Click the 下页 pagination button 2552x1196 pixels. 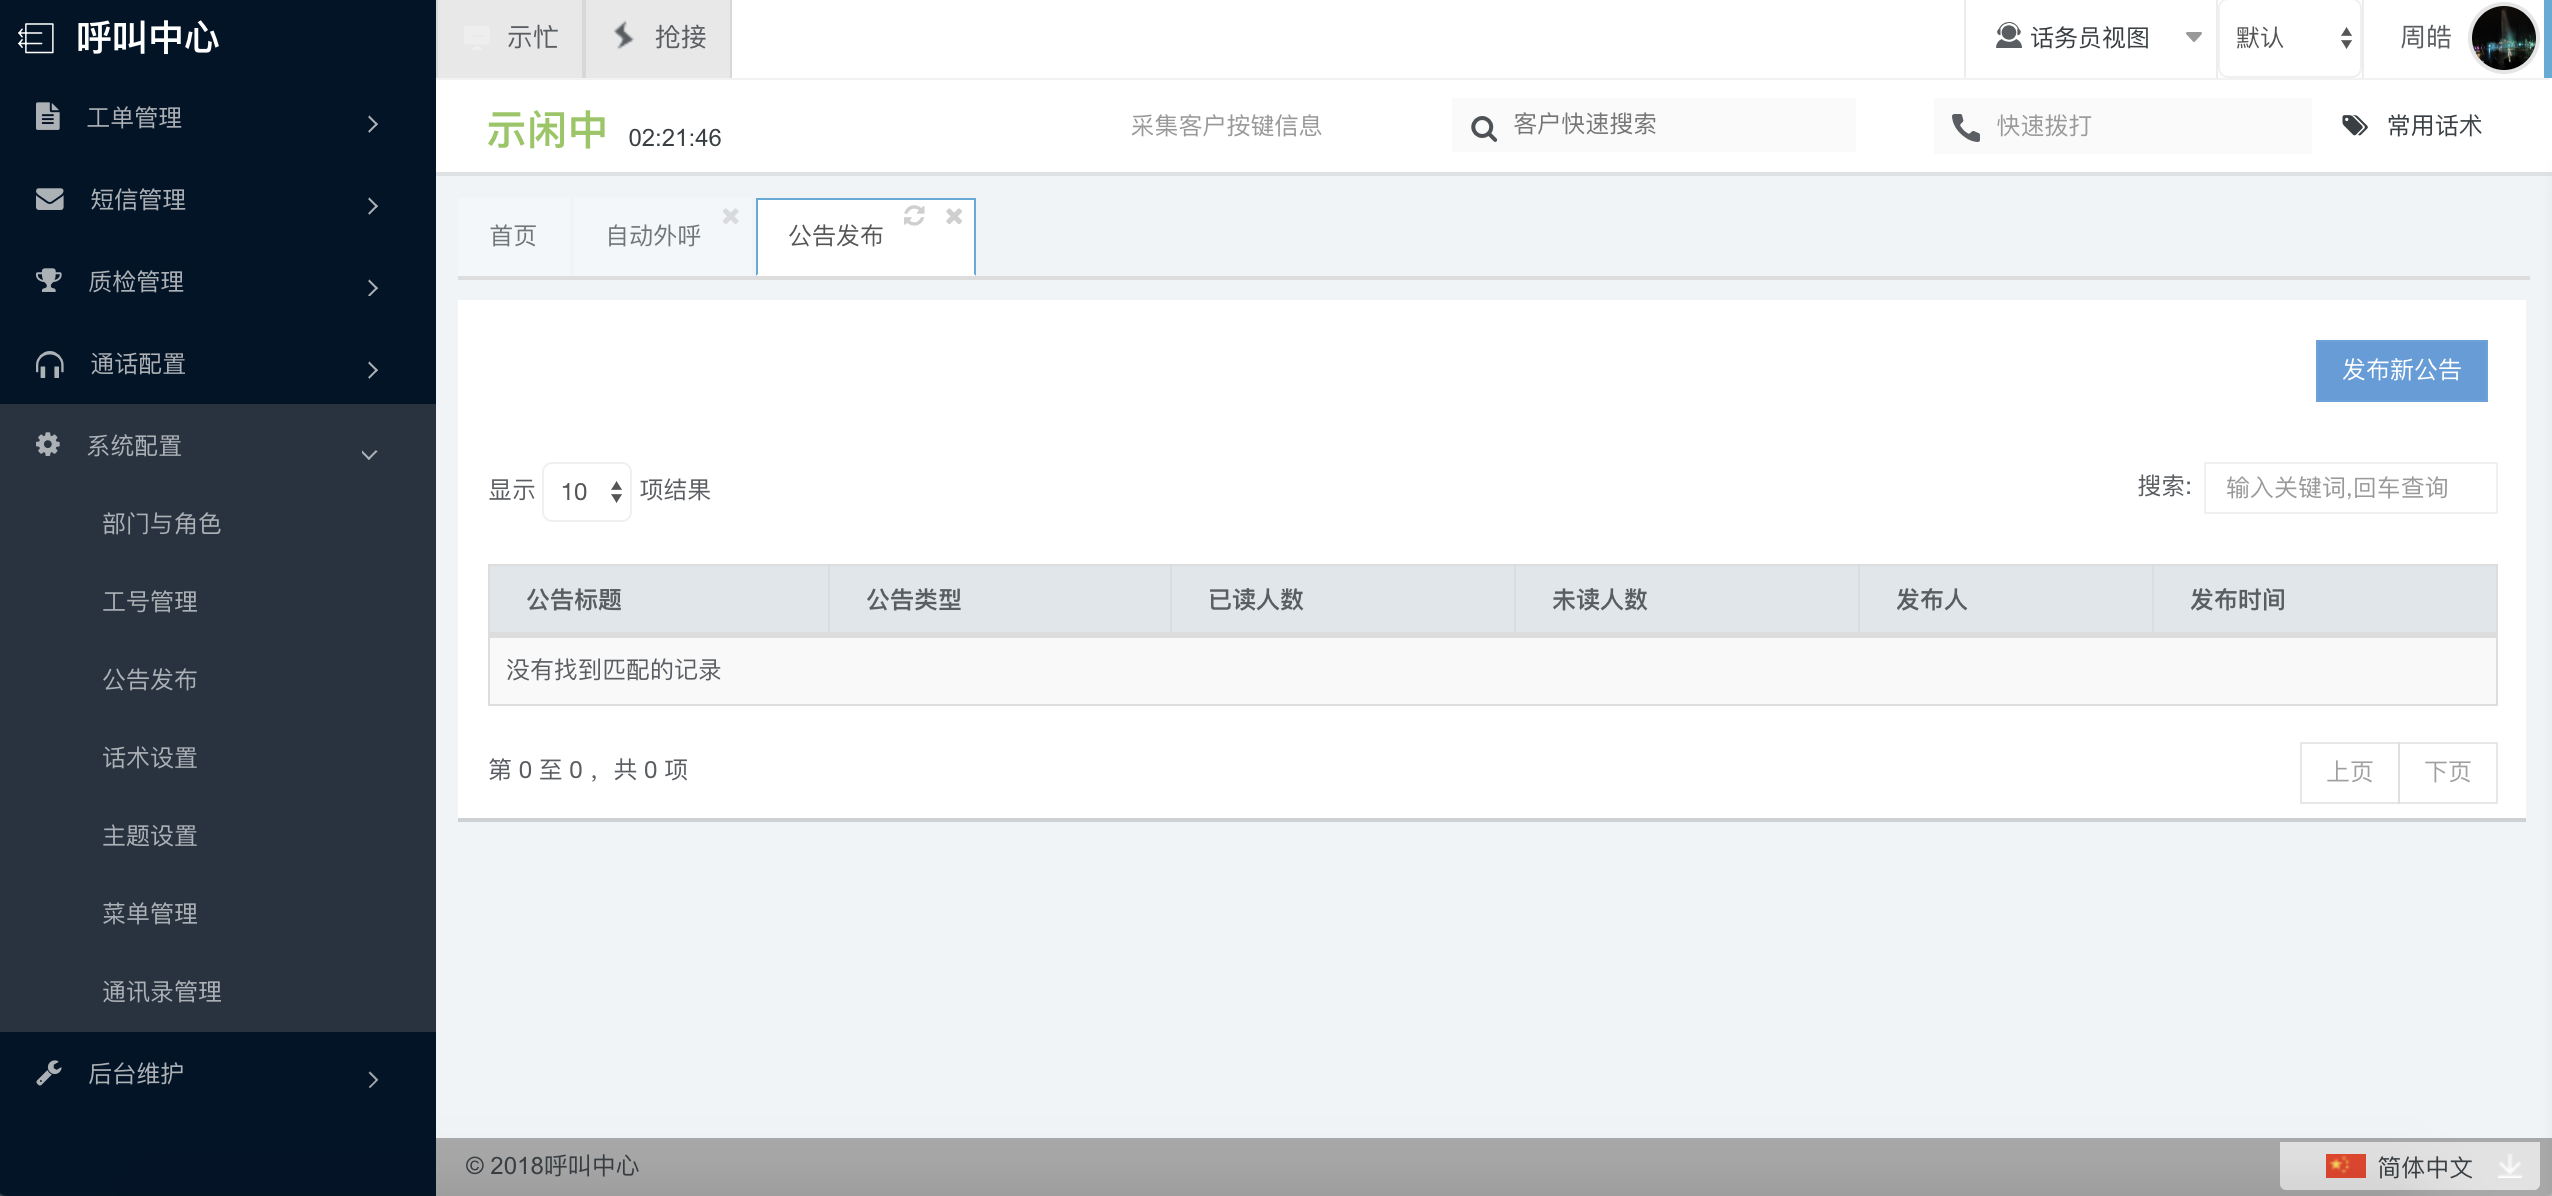pos(2447,771)
